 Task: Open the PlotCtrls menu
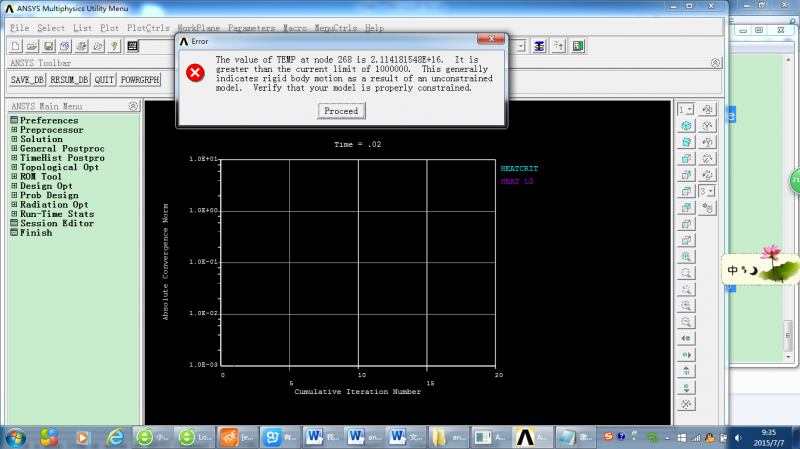(x=148, y=28)
